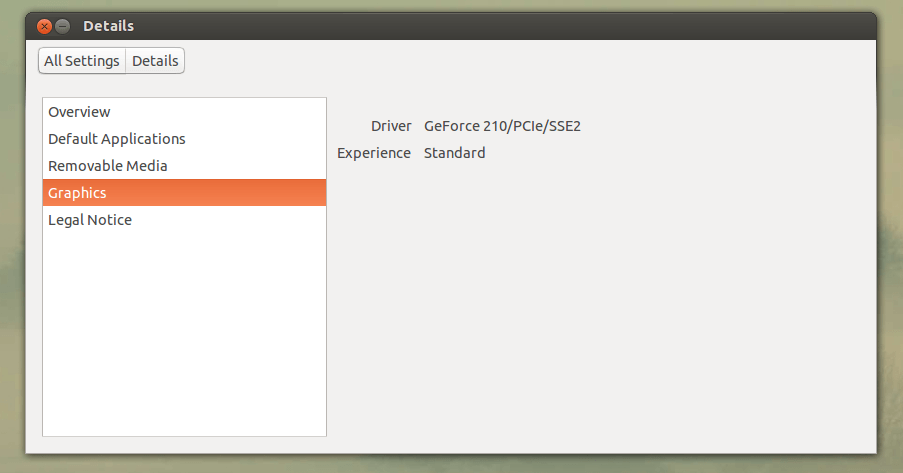The height and width of the screenshot is (473, 903).
Task: Select Default Applications in sidebar
Action: click(x=116, y=139)
